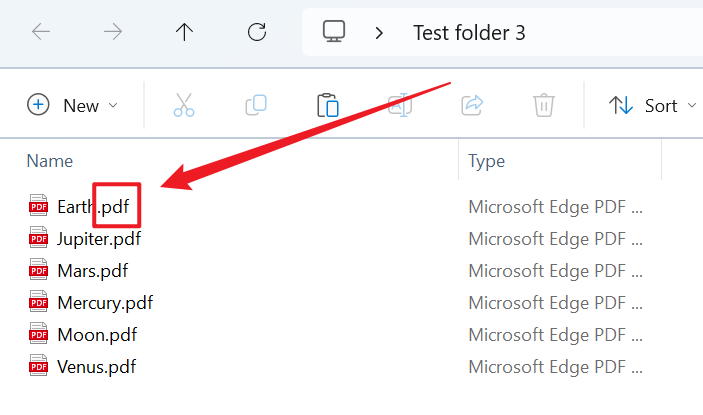
Task: Select the Earth.pdf file
Action: tap(93, 207)
